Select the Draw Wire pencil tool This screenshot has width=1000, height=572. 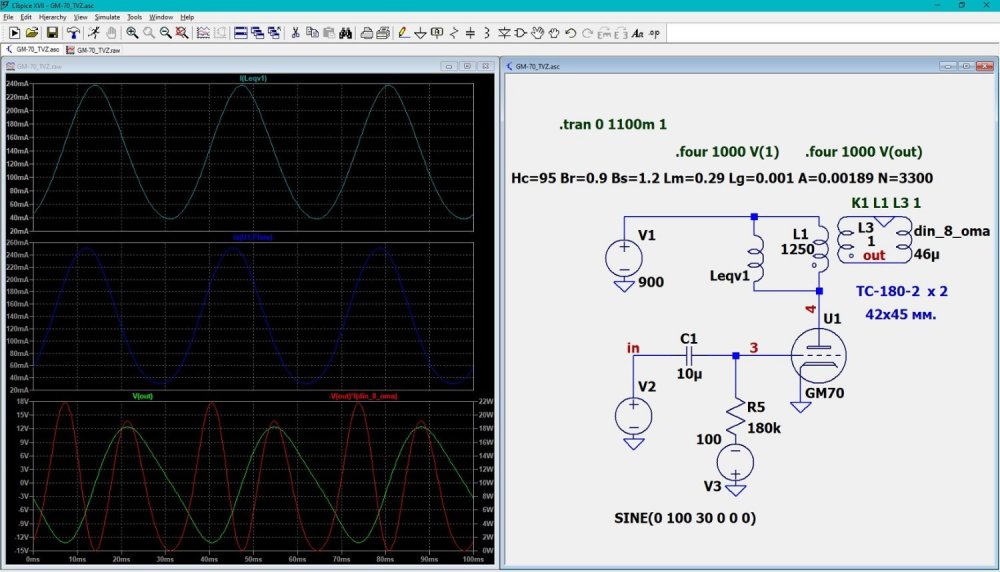403,33
